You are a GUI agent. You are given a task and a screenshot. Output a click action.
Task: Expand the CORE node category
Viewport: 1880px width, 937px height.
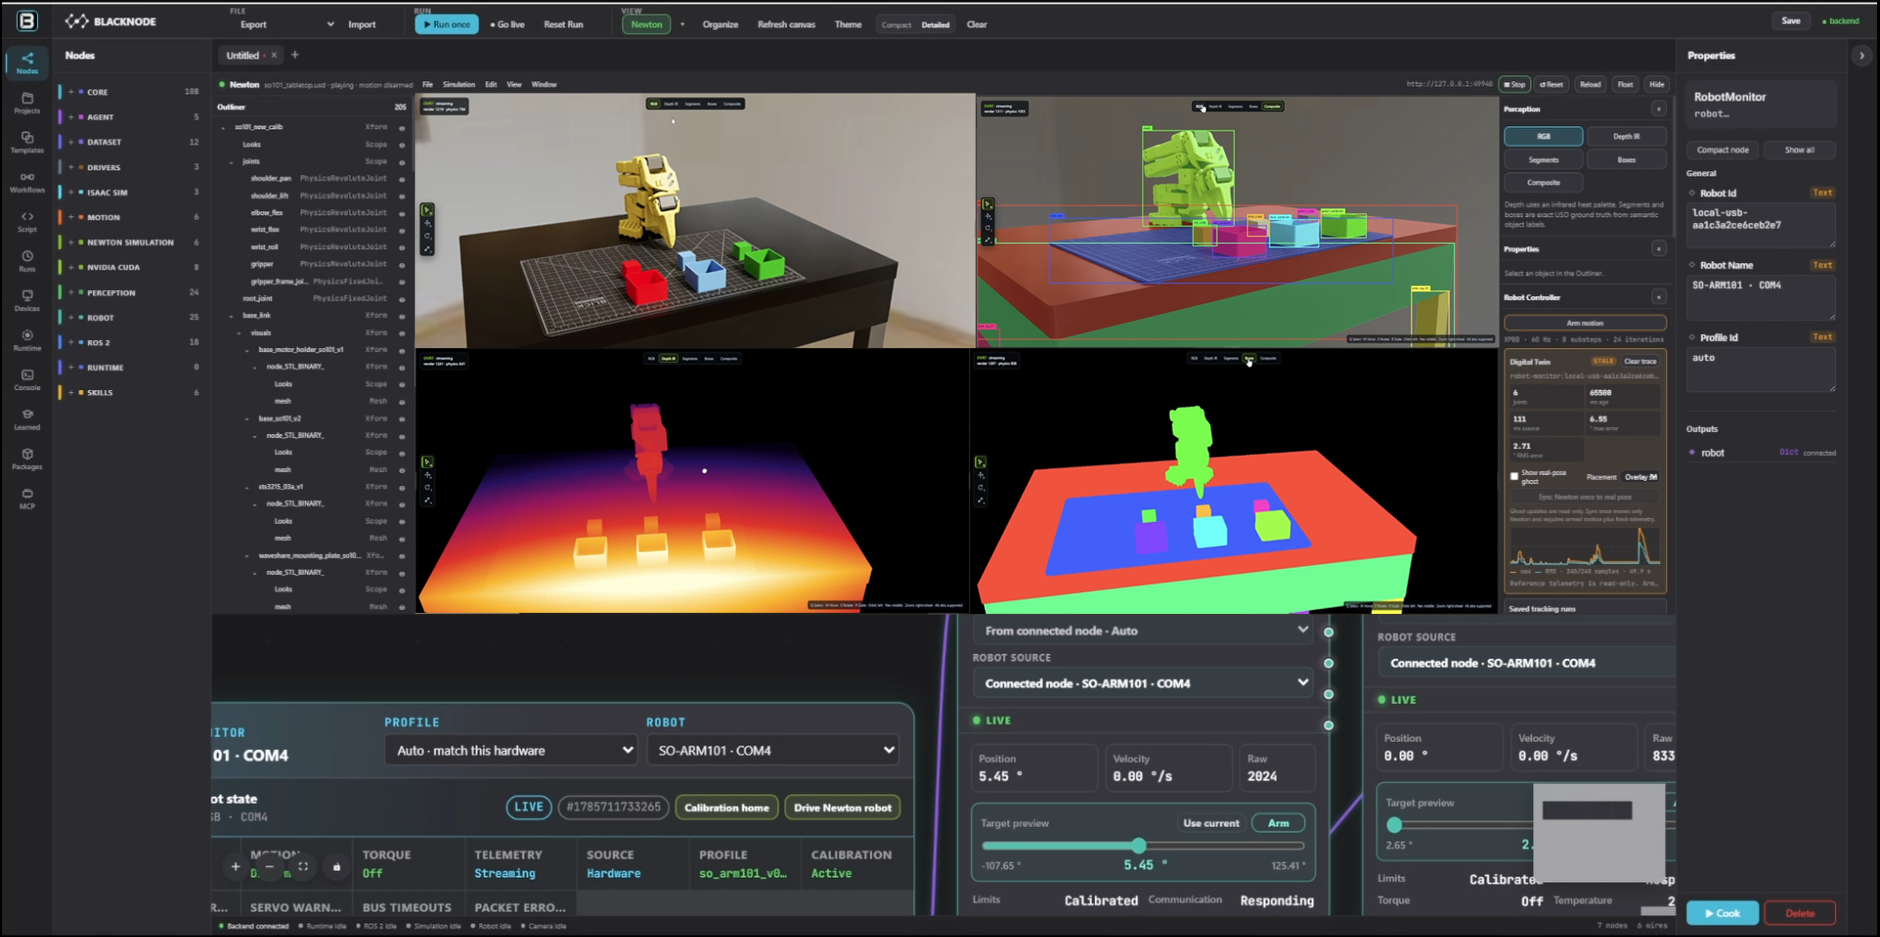71,92
